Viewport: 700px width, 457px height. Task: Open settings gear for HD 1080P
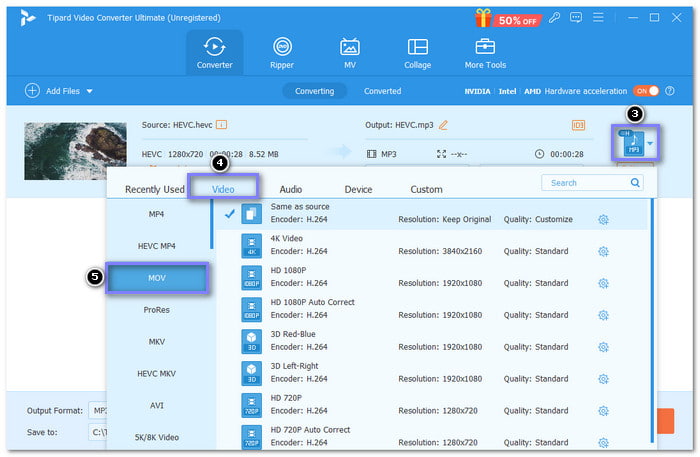[x=603, y=283]
